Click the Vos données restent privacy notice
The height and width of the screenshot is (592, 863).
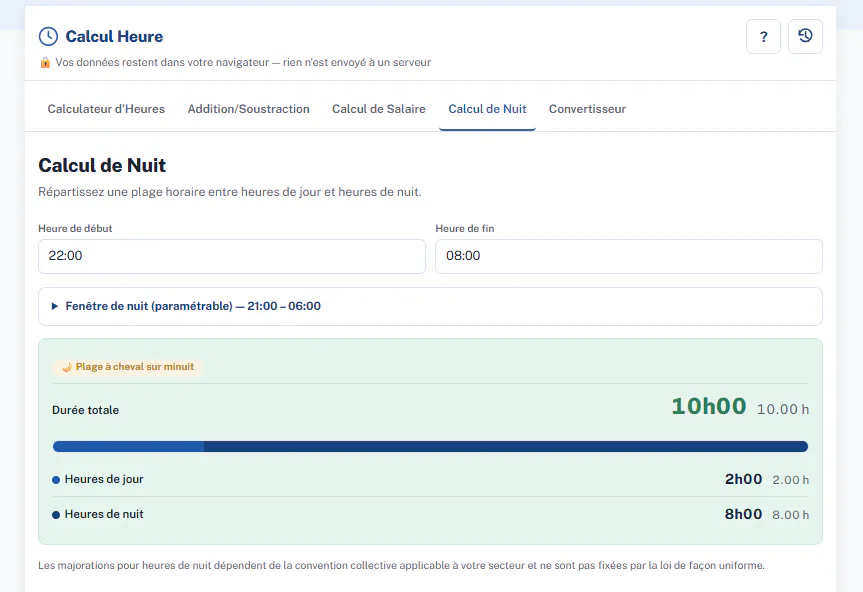(243, 63)
